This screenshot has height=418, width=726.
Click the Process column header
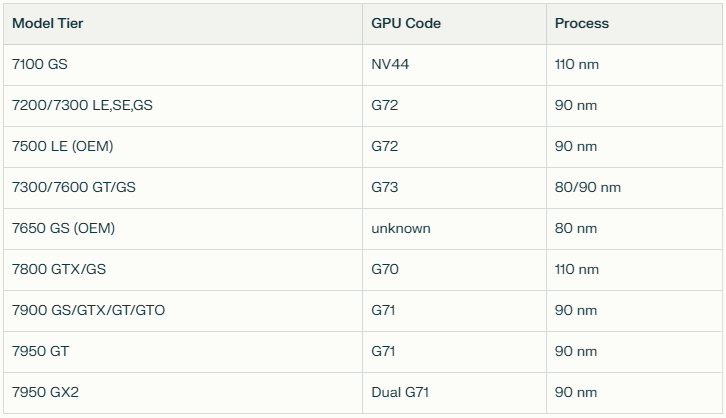point(581,23)
